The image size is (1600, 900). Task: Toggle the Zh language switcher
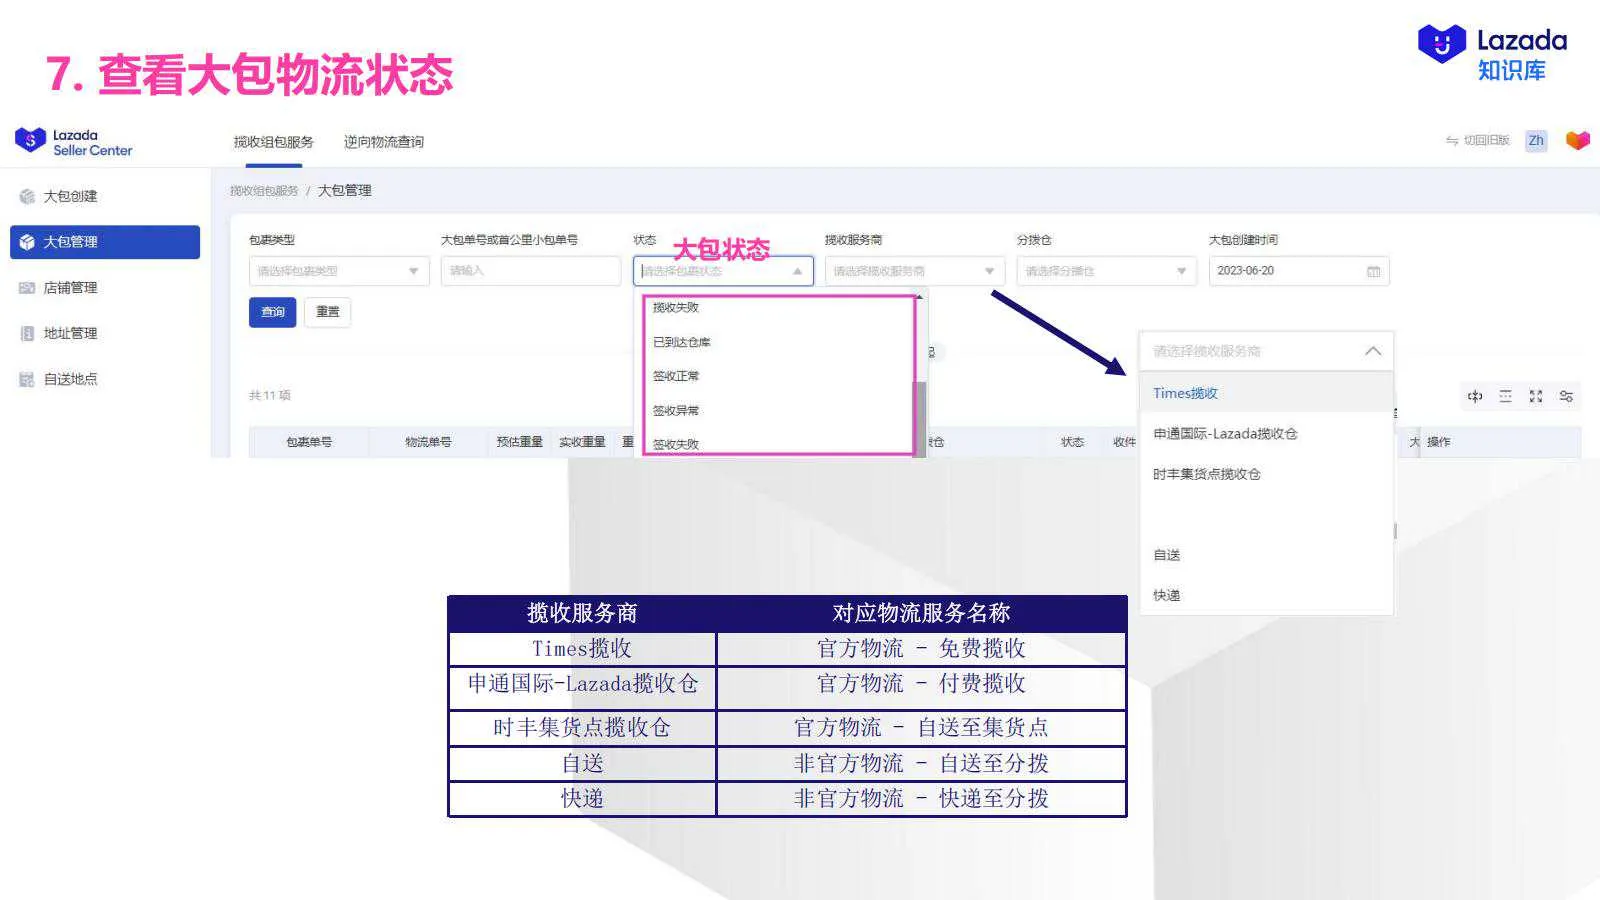tap(1535, 141)
